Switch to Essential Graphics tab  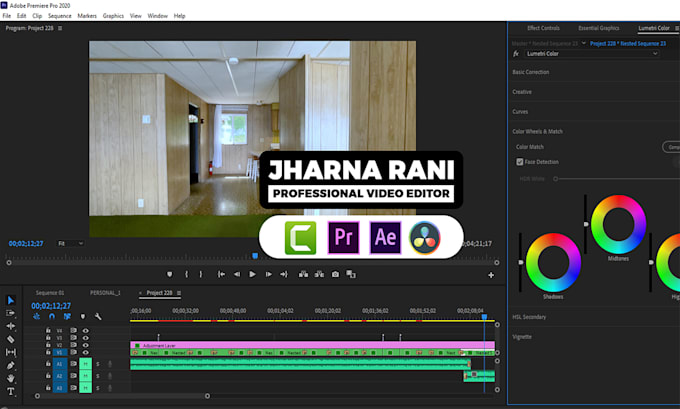598,28
